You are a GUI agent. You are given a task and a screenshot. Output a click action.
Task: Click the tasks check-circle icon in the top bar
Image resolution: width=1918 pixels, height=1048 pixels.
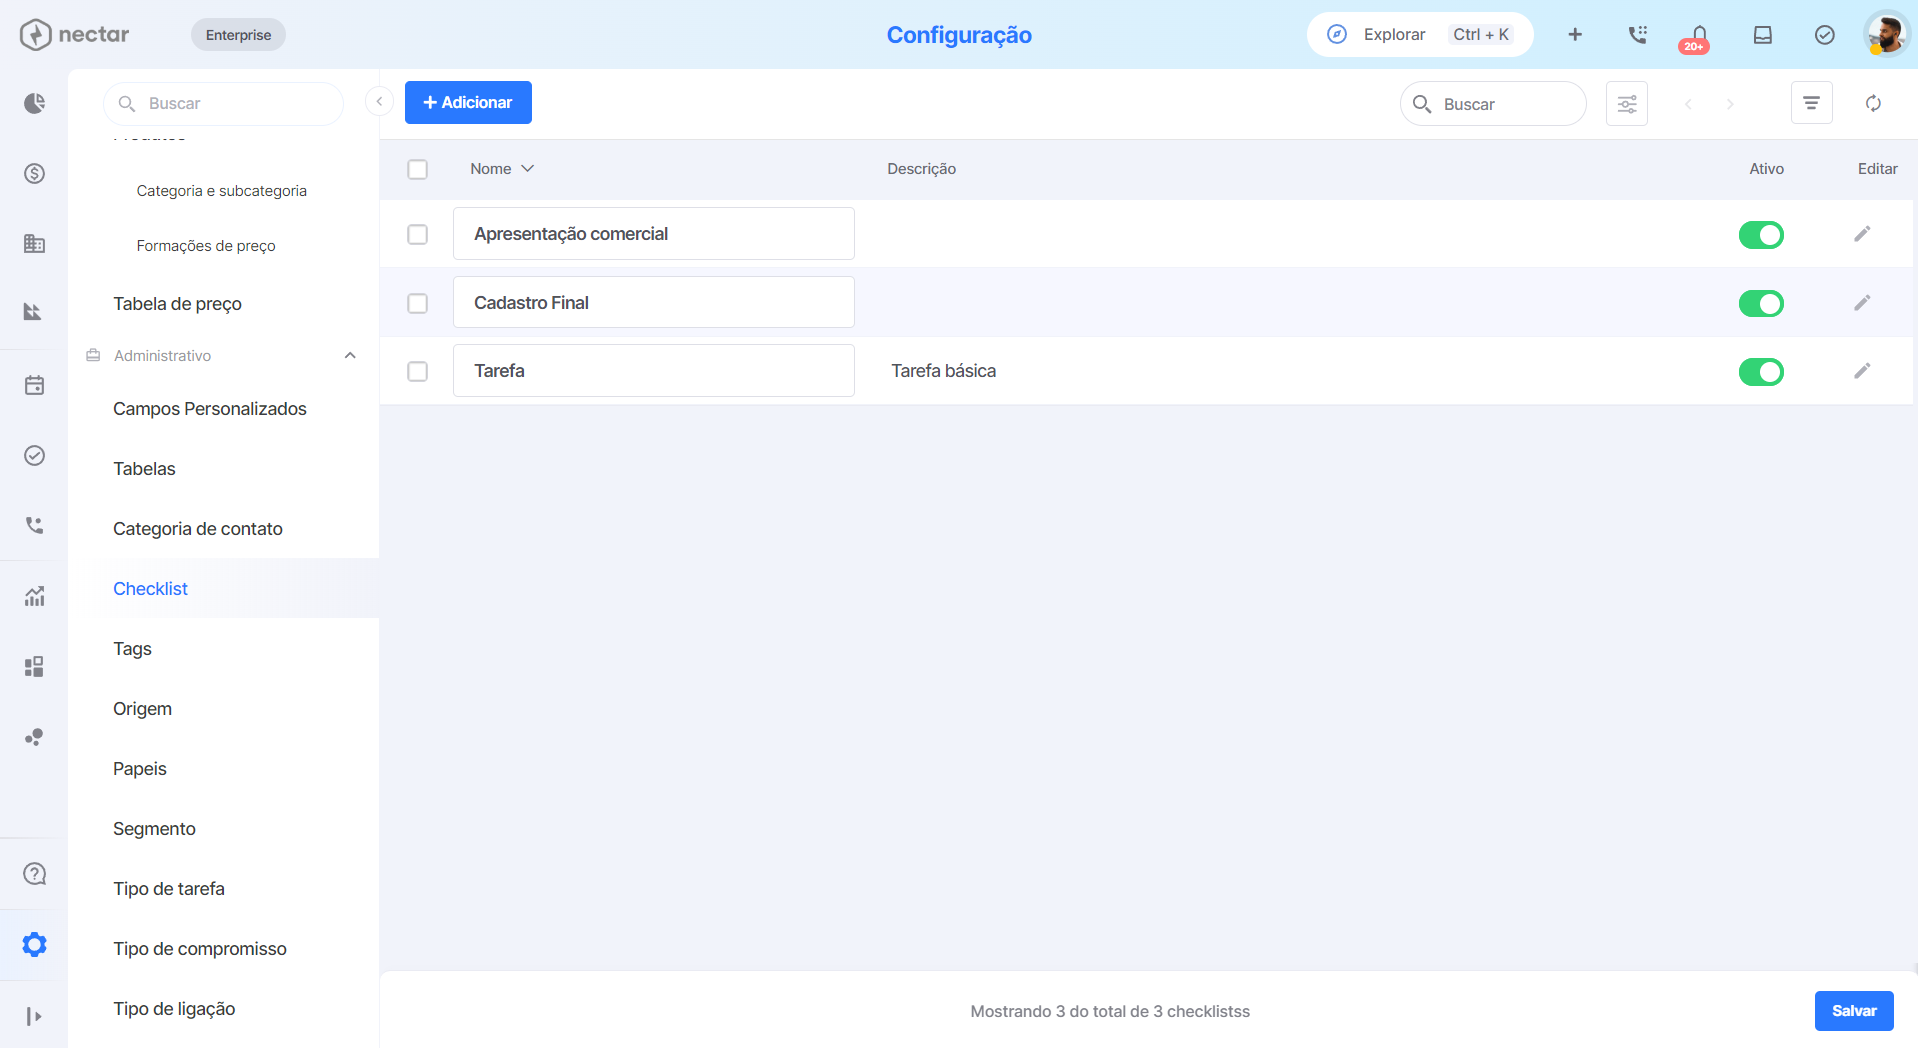[1824, 34]
